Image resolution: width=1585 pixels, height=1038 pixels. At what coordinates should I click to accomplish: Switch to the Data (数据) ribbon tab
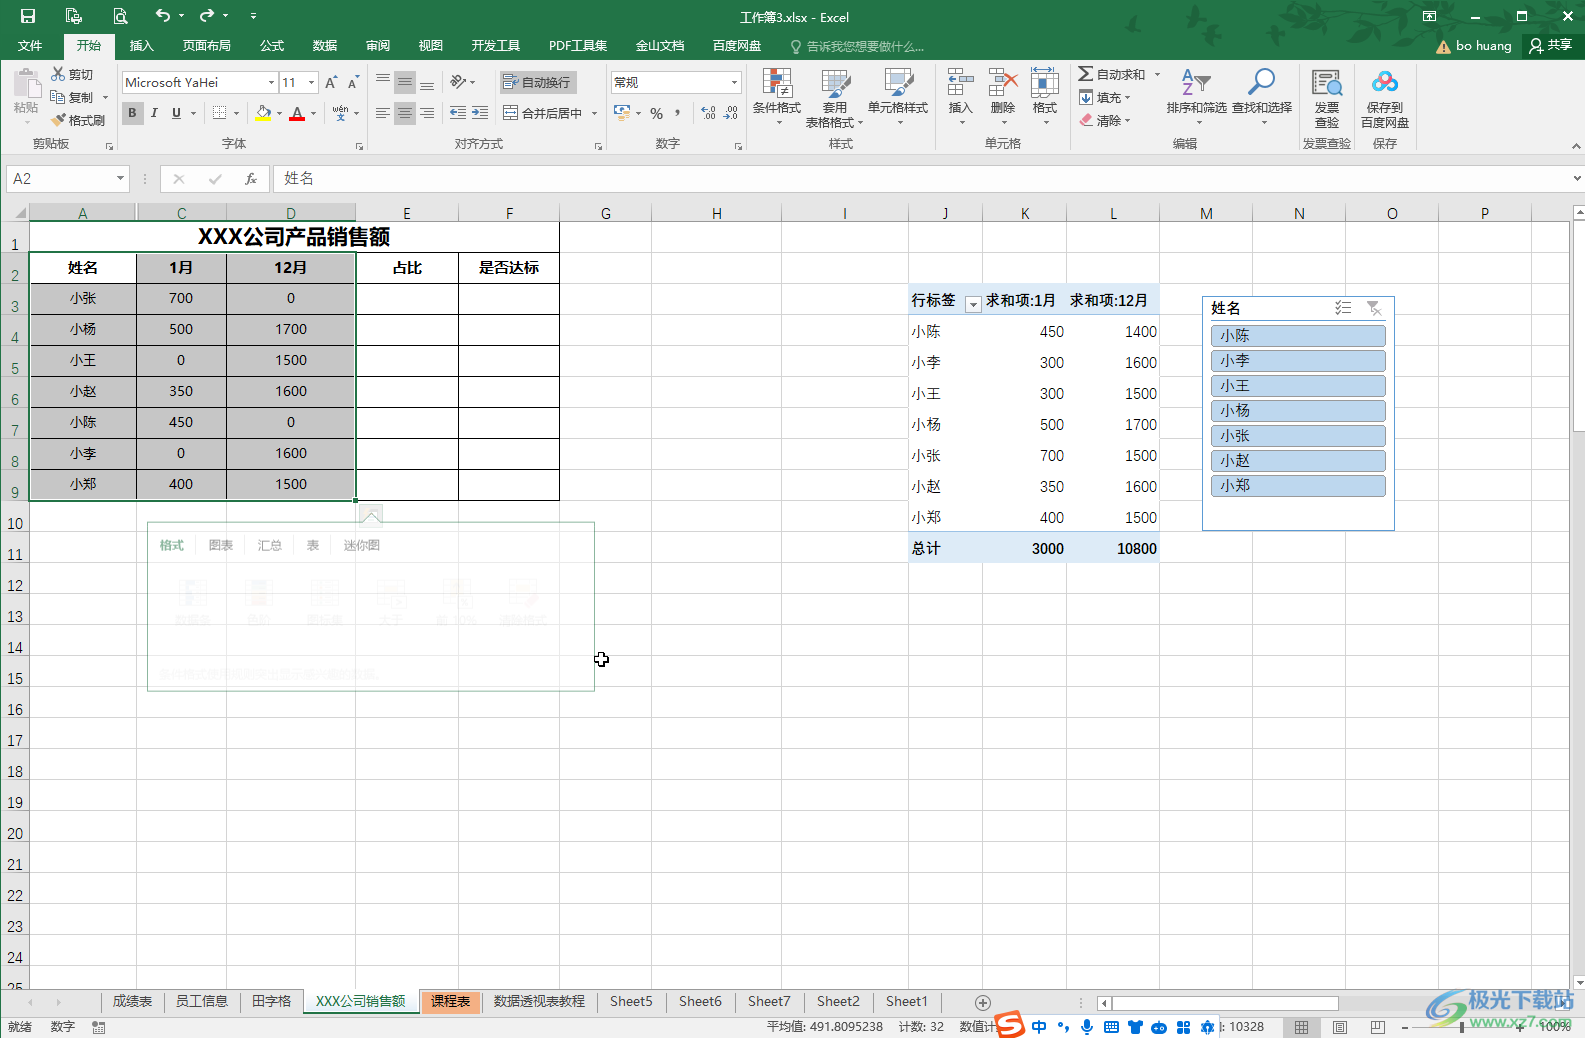(x=325, y=46)
